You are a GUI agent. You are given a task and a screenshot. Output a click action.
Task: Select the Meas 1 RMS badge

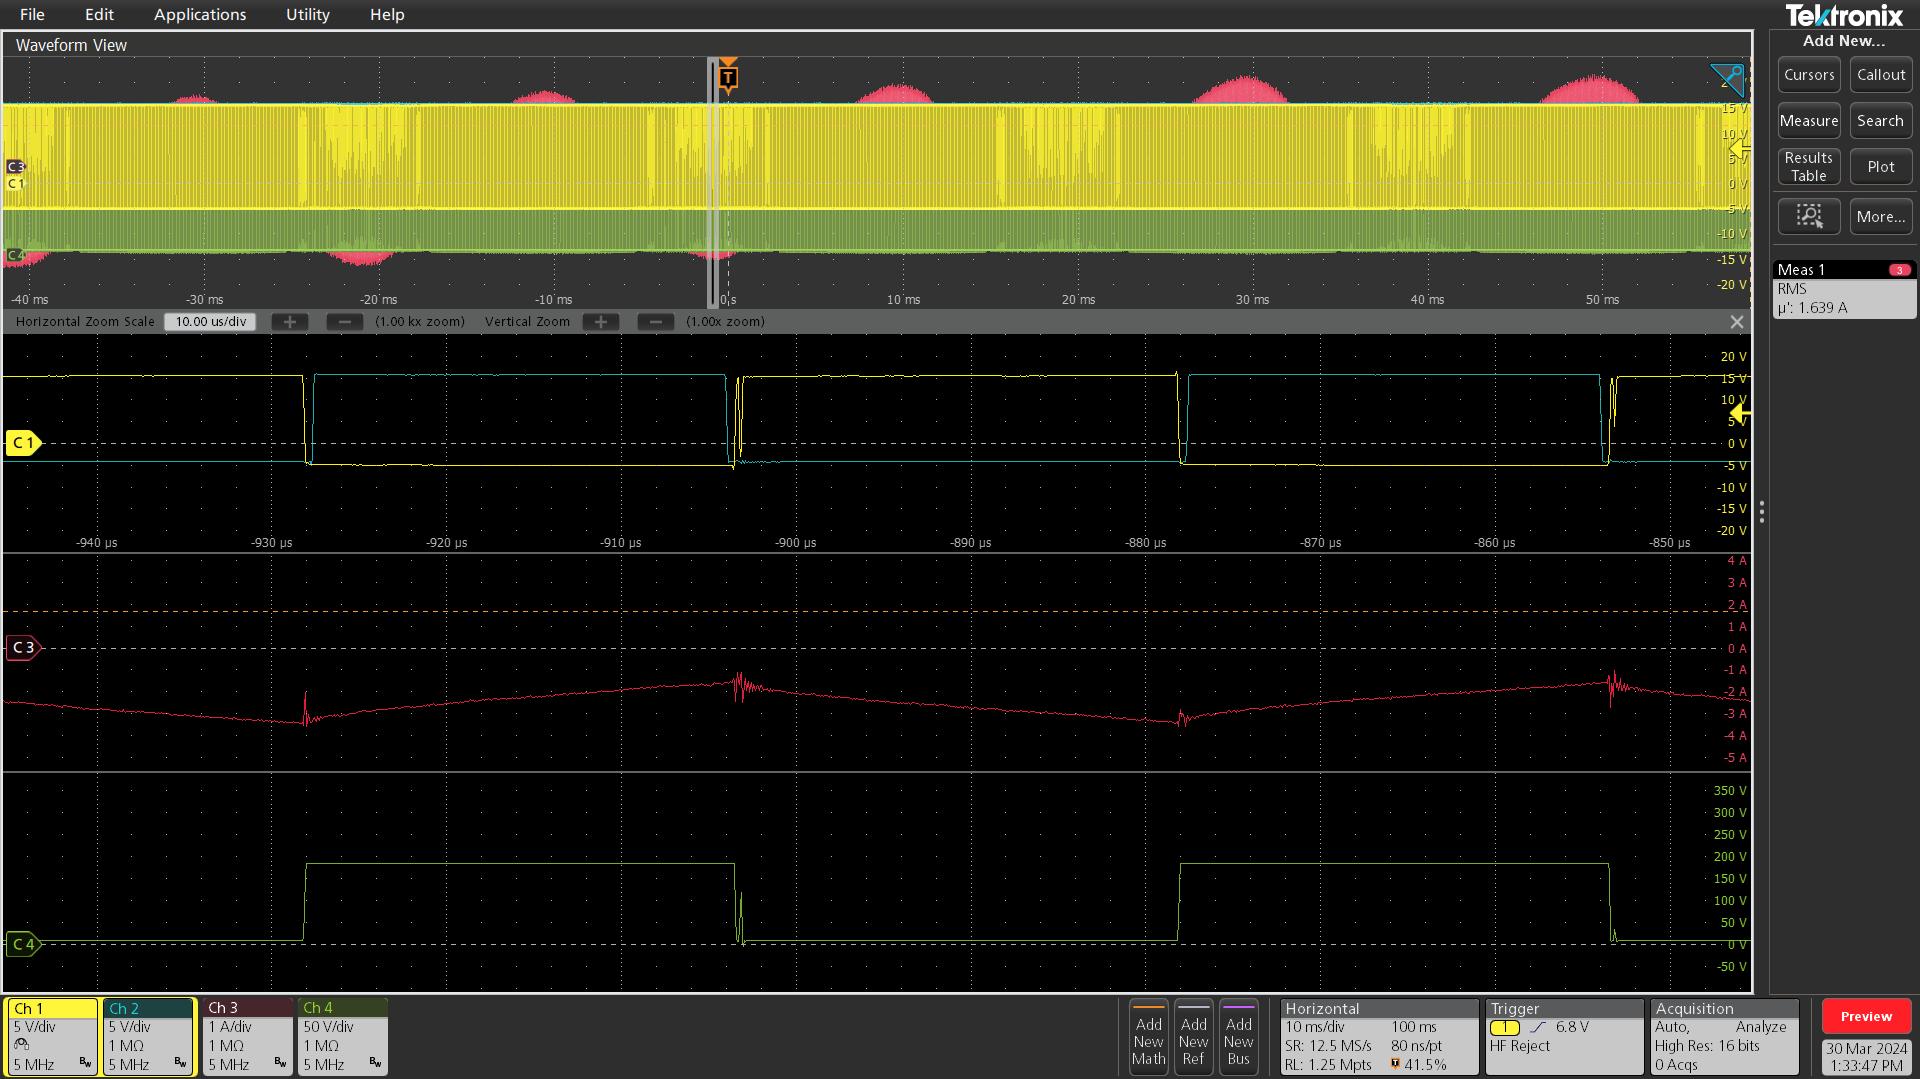coord(1844,290)
